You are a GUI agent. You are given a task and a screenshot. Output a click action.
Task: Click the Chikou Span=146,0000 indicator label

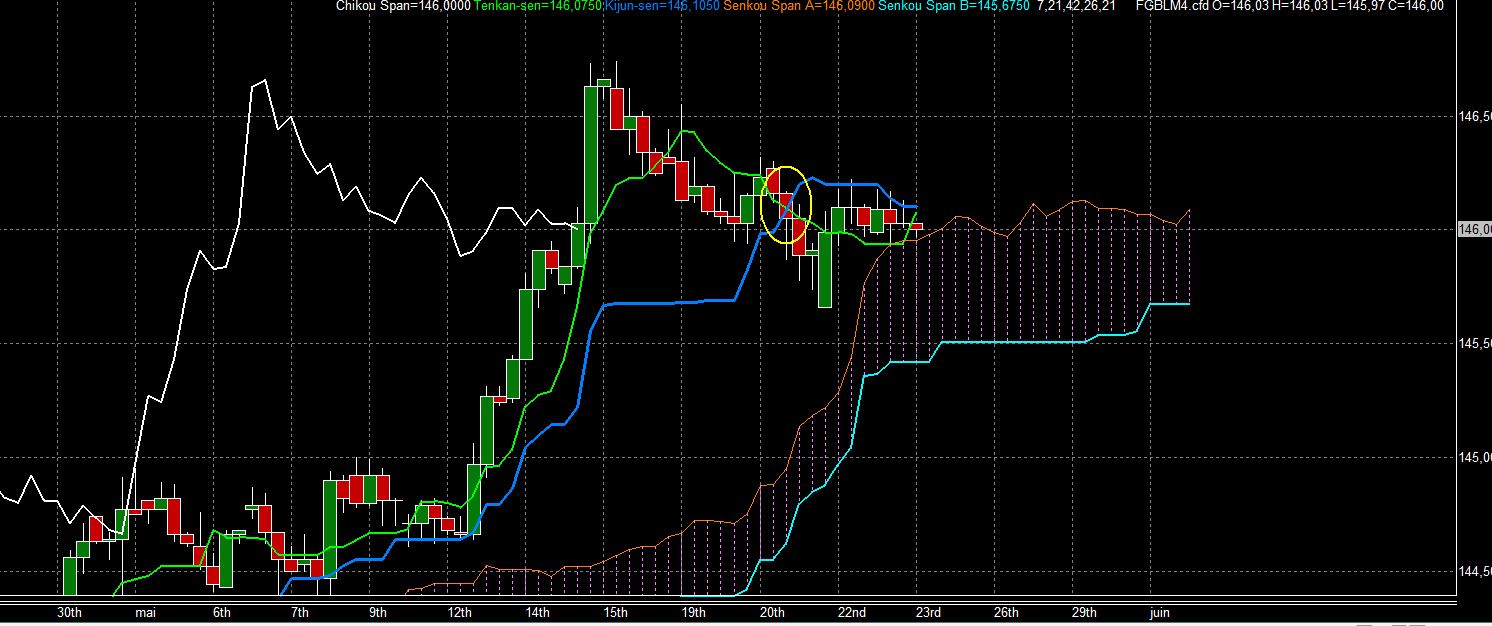[x=403, y=6]
